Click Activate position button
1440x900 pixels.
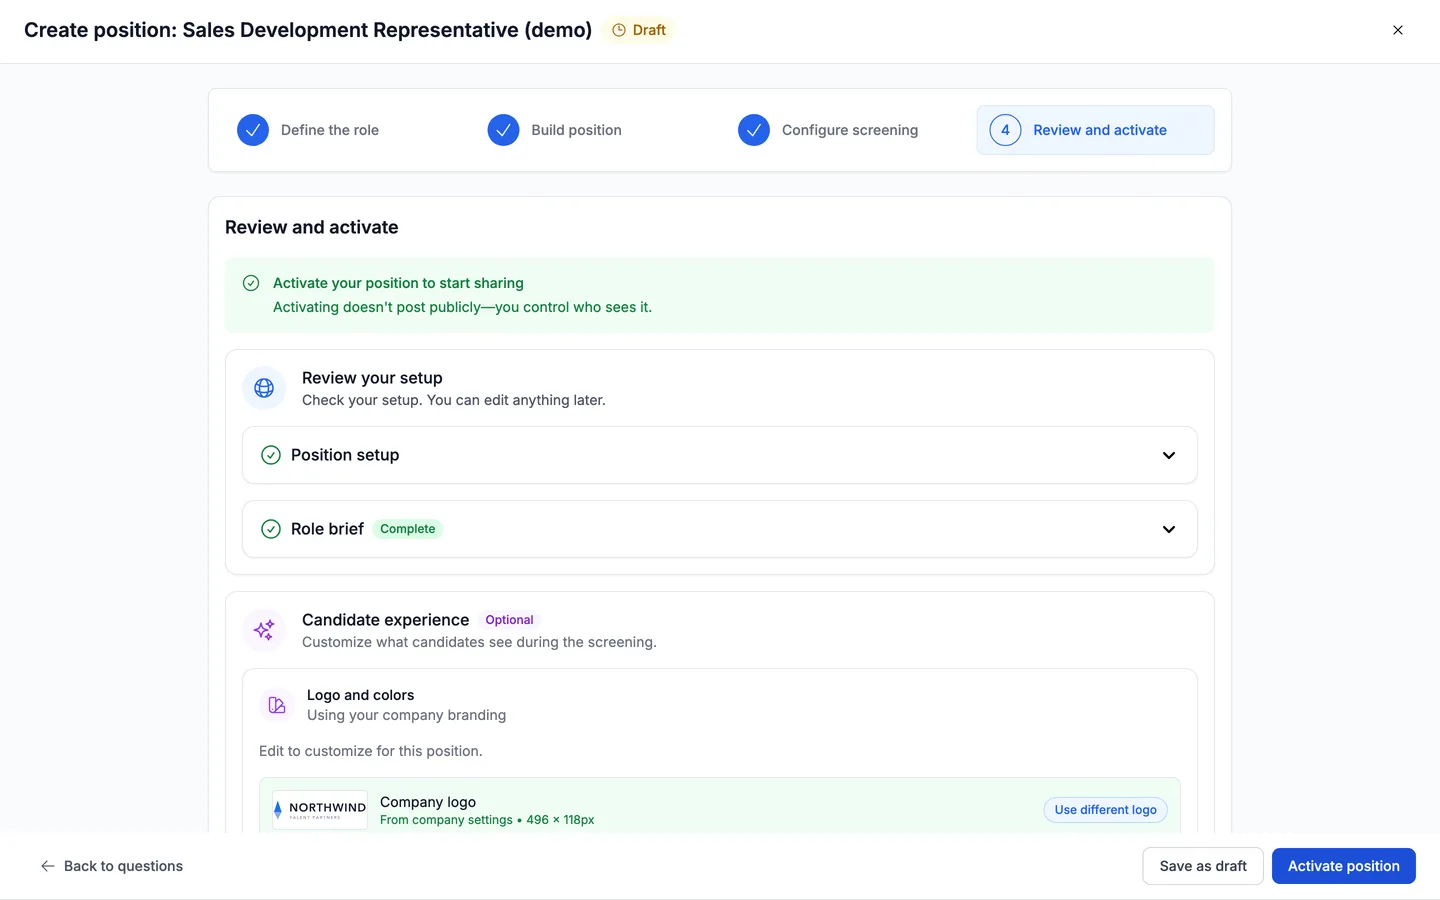point(1344,866)
